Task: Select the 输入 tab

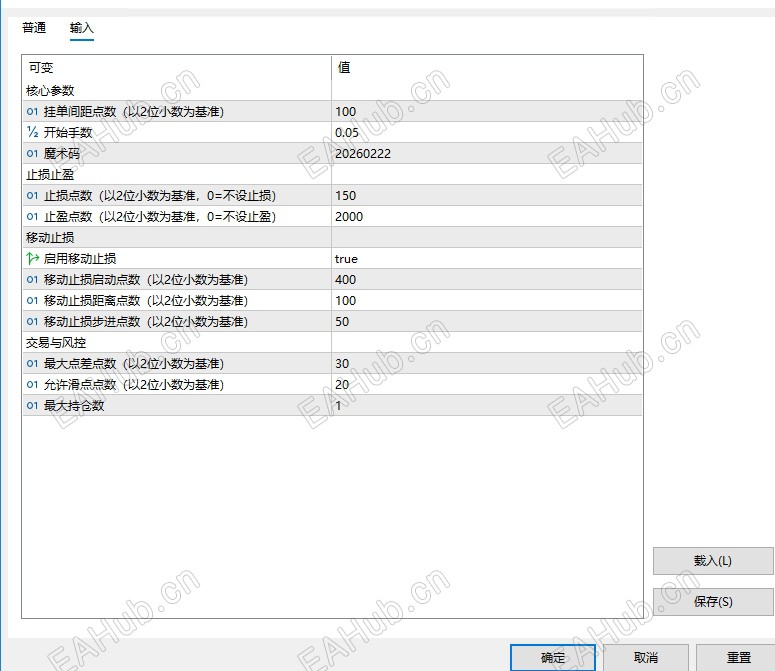Action: point(82,28)
